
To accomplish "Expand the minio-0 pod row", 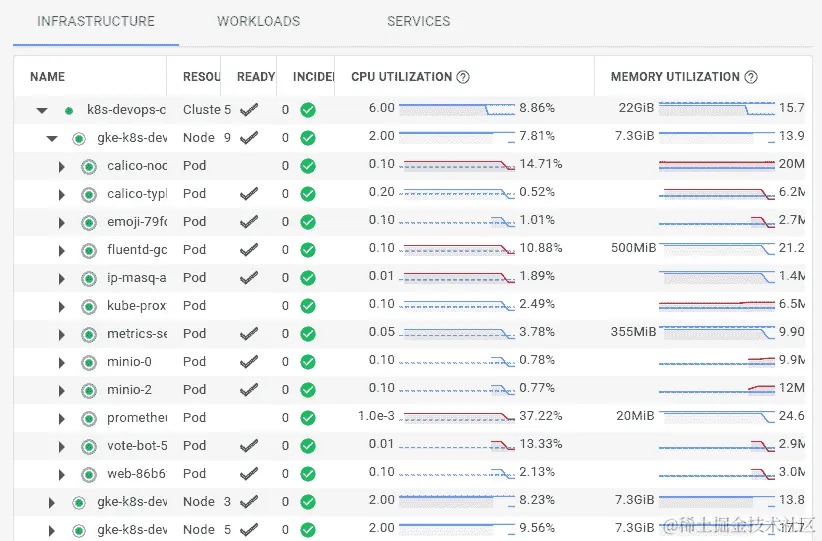I will pos(61,363).
